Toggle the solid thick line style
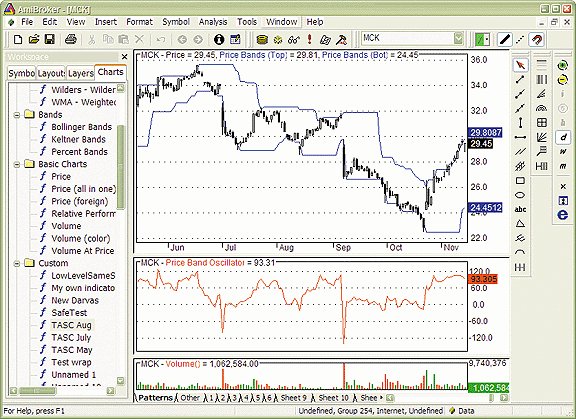The width and height of the screenshot is (576, 419). (505, 39)
